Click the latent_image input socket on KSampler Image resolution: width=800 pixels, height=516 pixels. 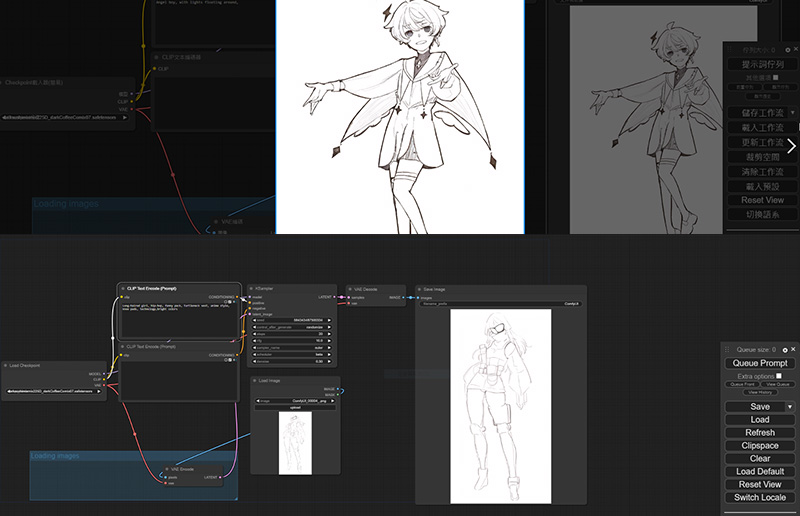(x=249, y=314)
